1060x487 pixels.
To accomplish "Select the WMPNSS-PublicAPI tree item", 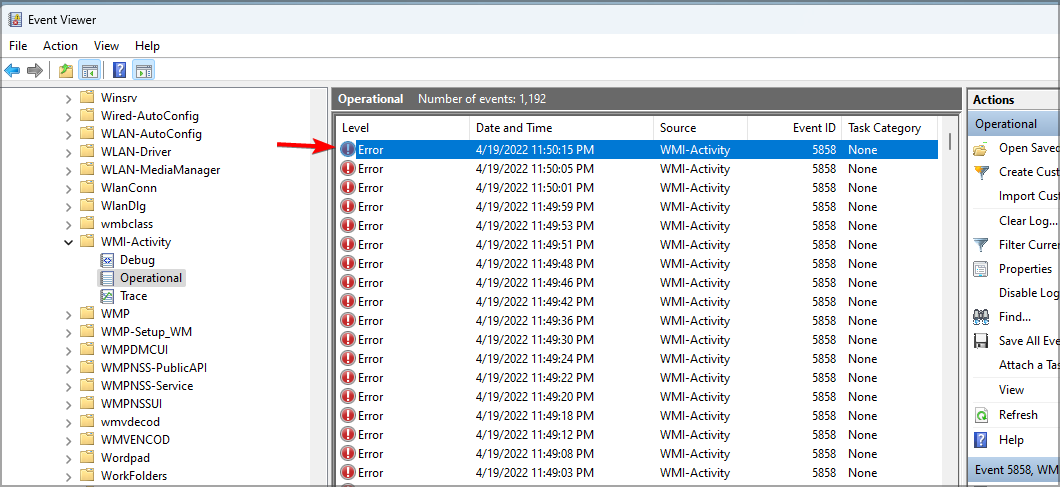I will coord(153,368).
